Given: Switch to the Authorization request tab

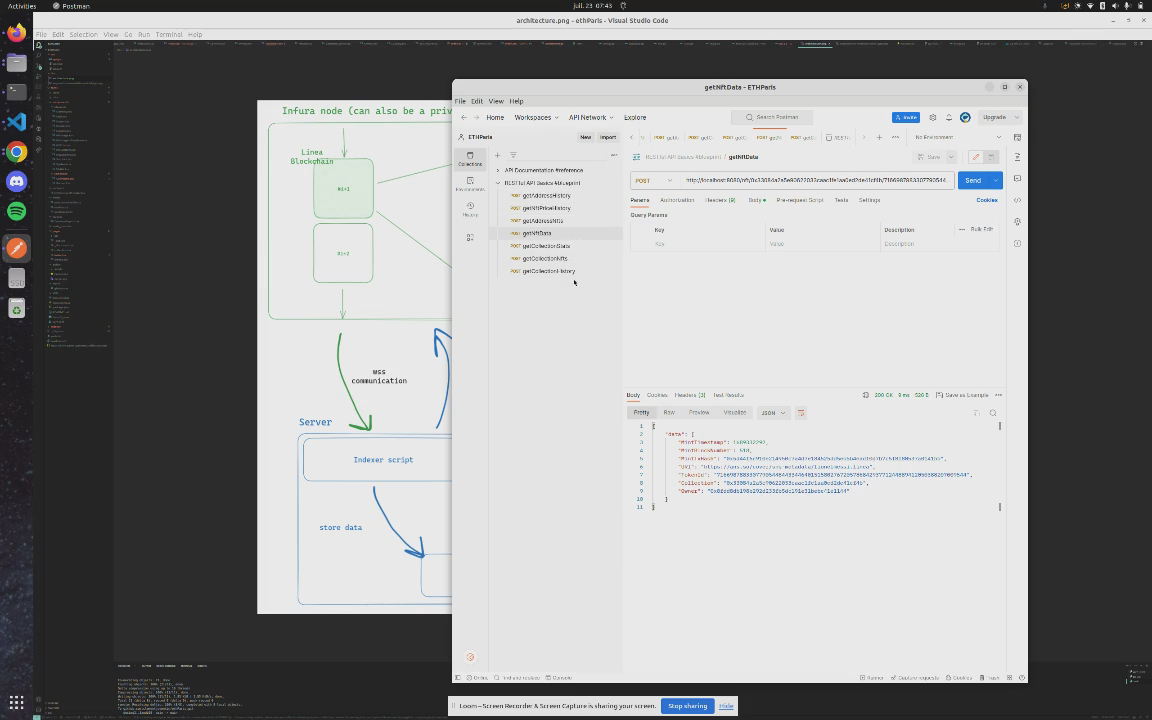Looking at the screenshot, I should click(x=677, y=201).
